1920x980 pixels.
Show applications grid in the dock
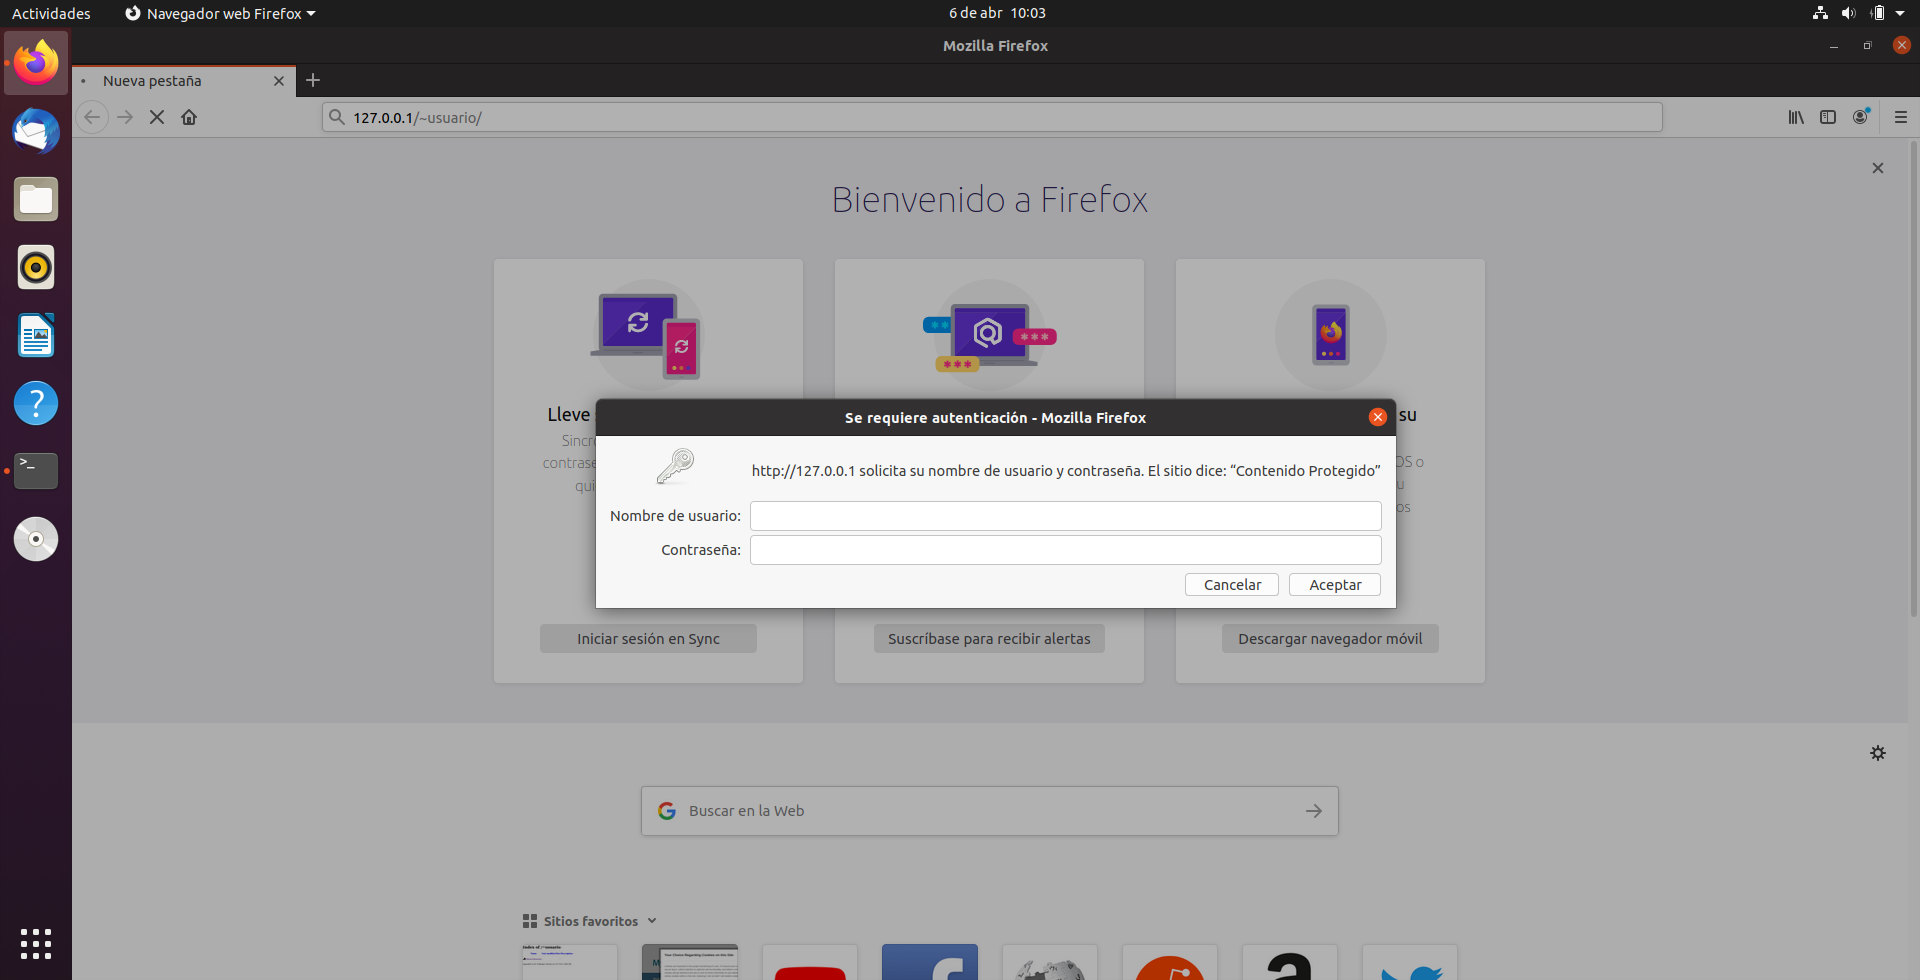pos(36,943)
